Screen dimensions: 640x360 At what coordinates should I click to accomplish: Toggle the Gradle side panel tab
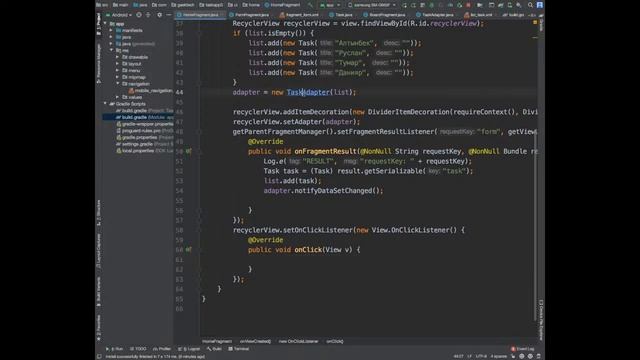pyautogui.click(x=541, y=24)
